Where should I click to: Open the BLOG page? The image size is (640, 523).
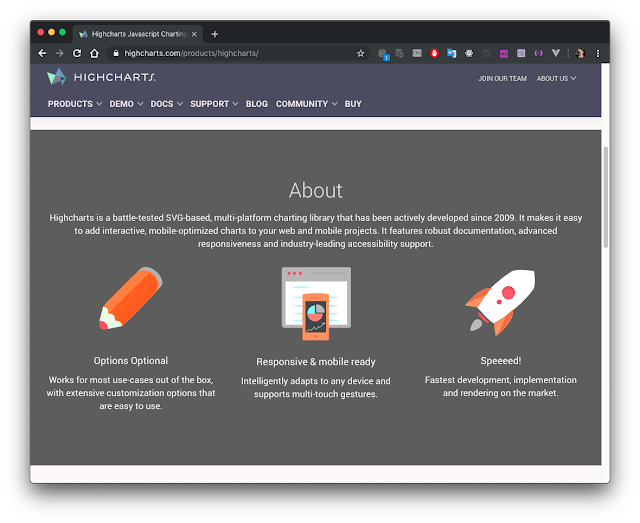pyautogui.click(x=257, y=104)
